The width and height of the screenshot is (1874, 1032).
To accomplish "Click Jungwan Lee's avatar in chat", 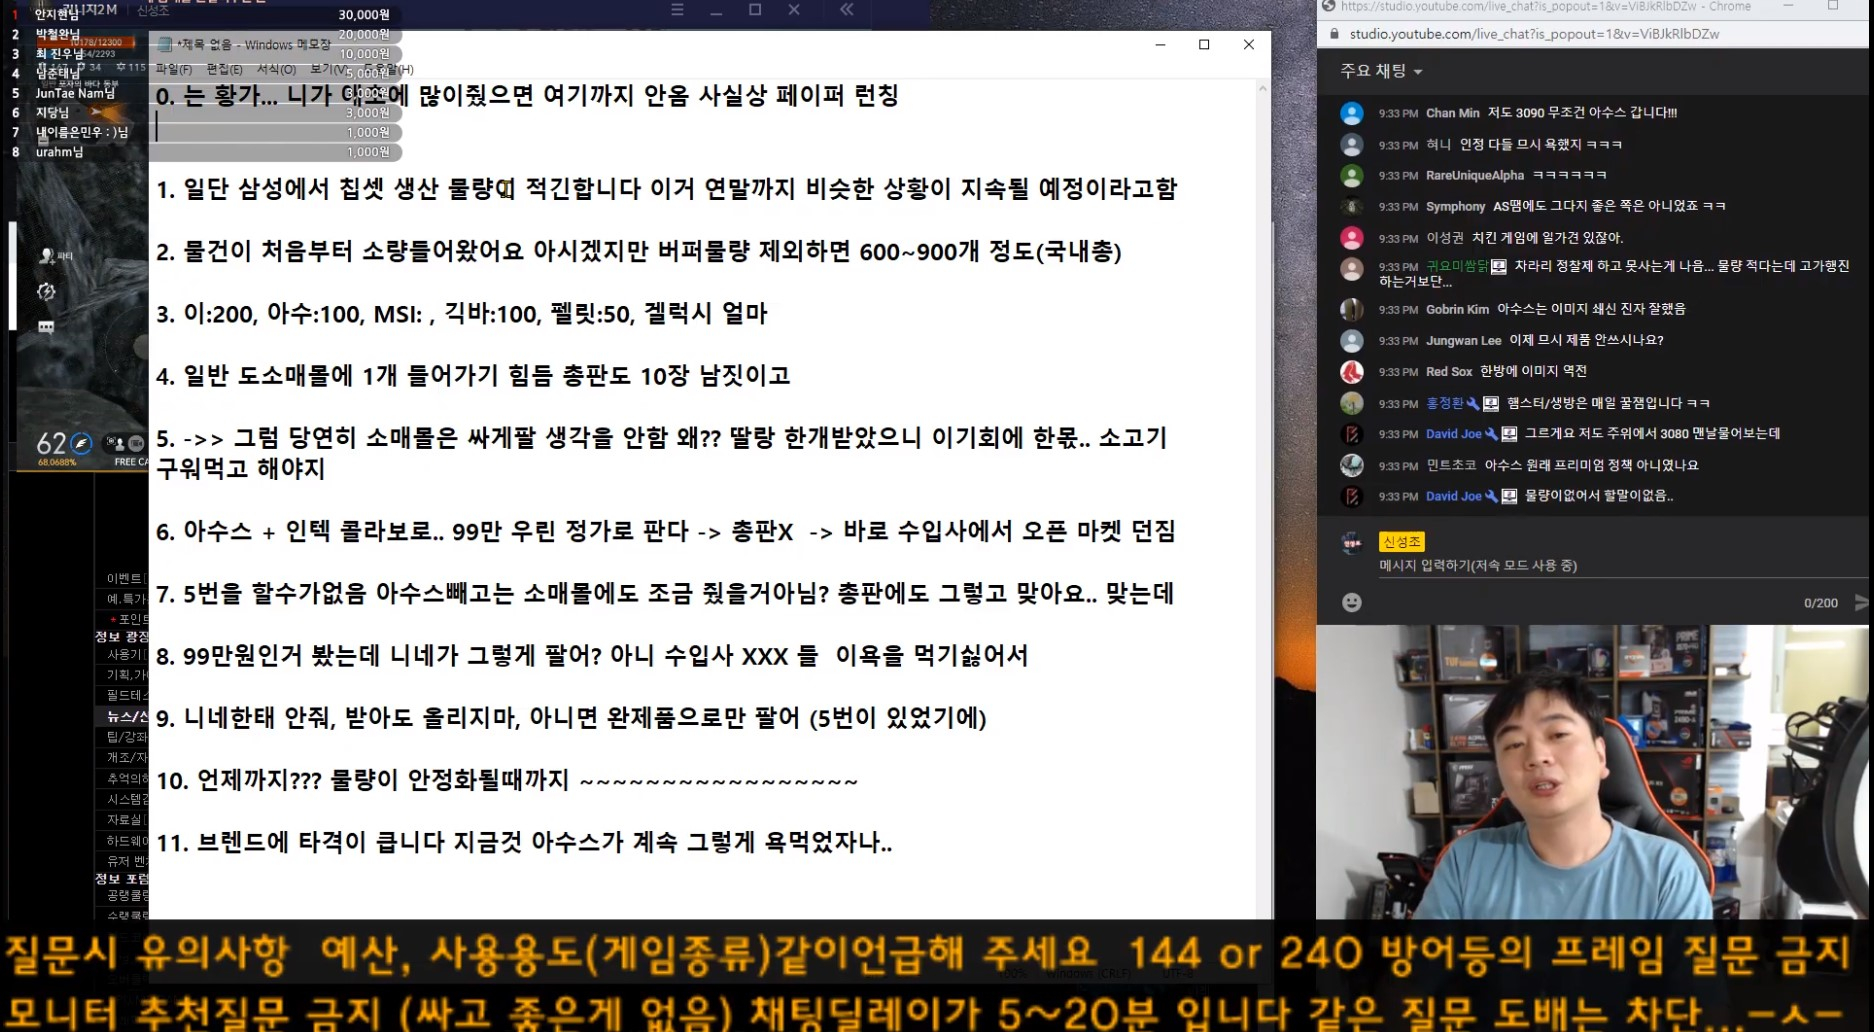I will [x=1351, y=341].
